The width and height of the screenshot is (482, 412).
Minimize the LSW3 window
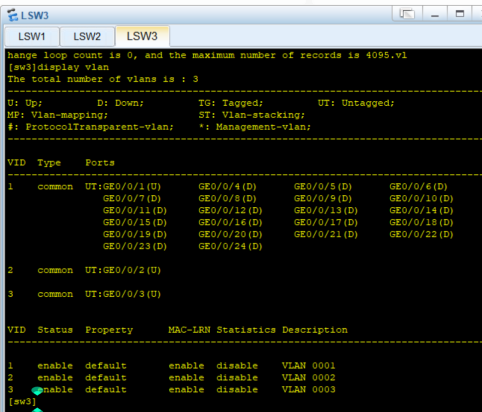(435, 14)
